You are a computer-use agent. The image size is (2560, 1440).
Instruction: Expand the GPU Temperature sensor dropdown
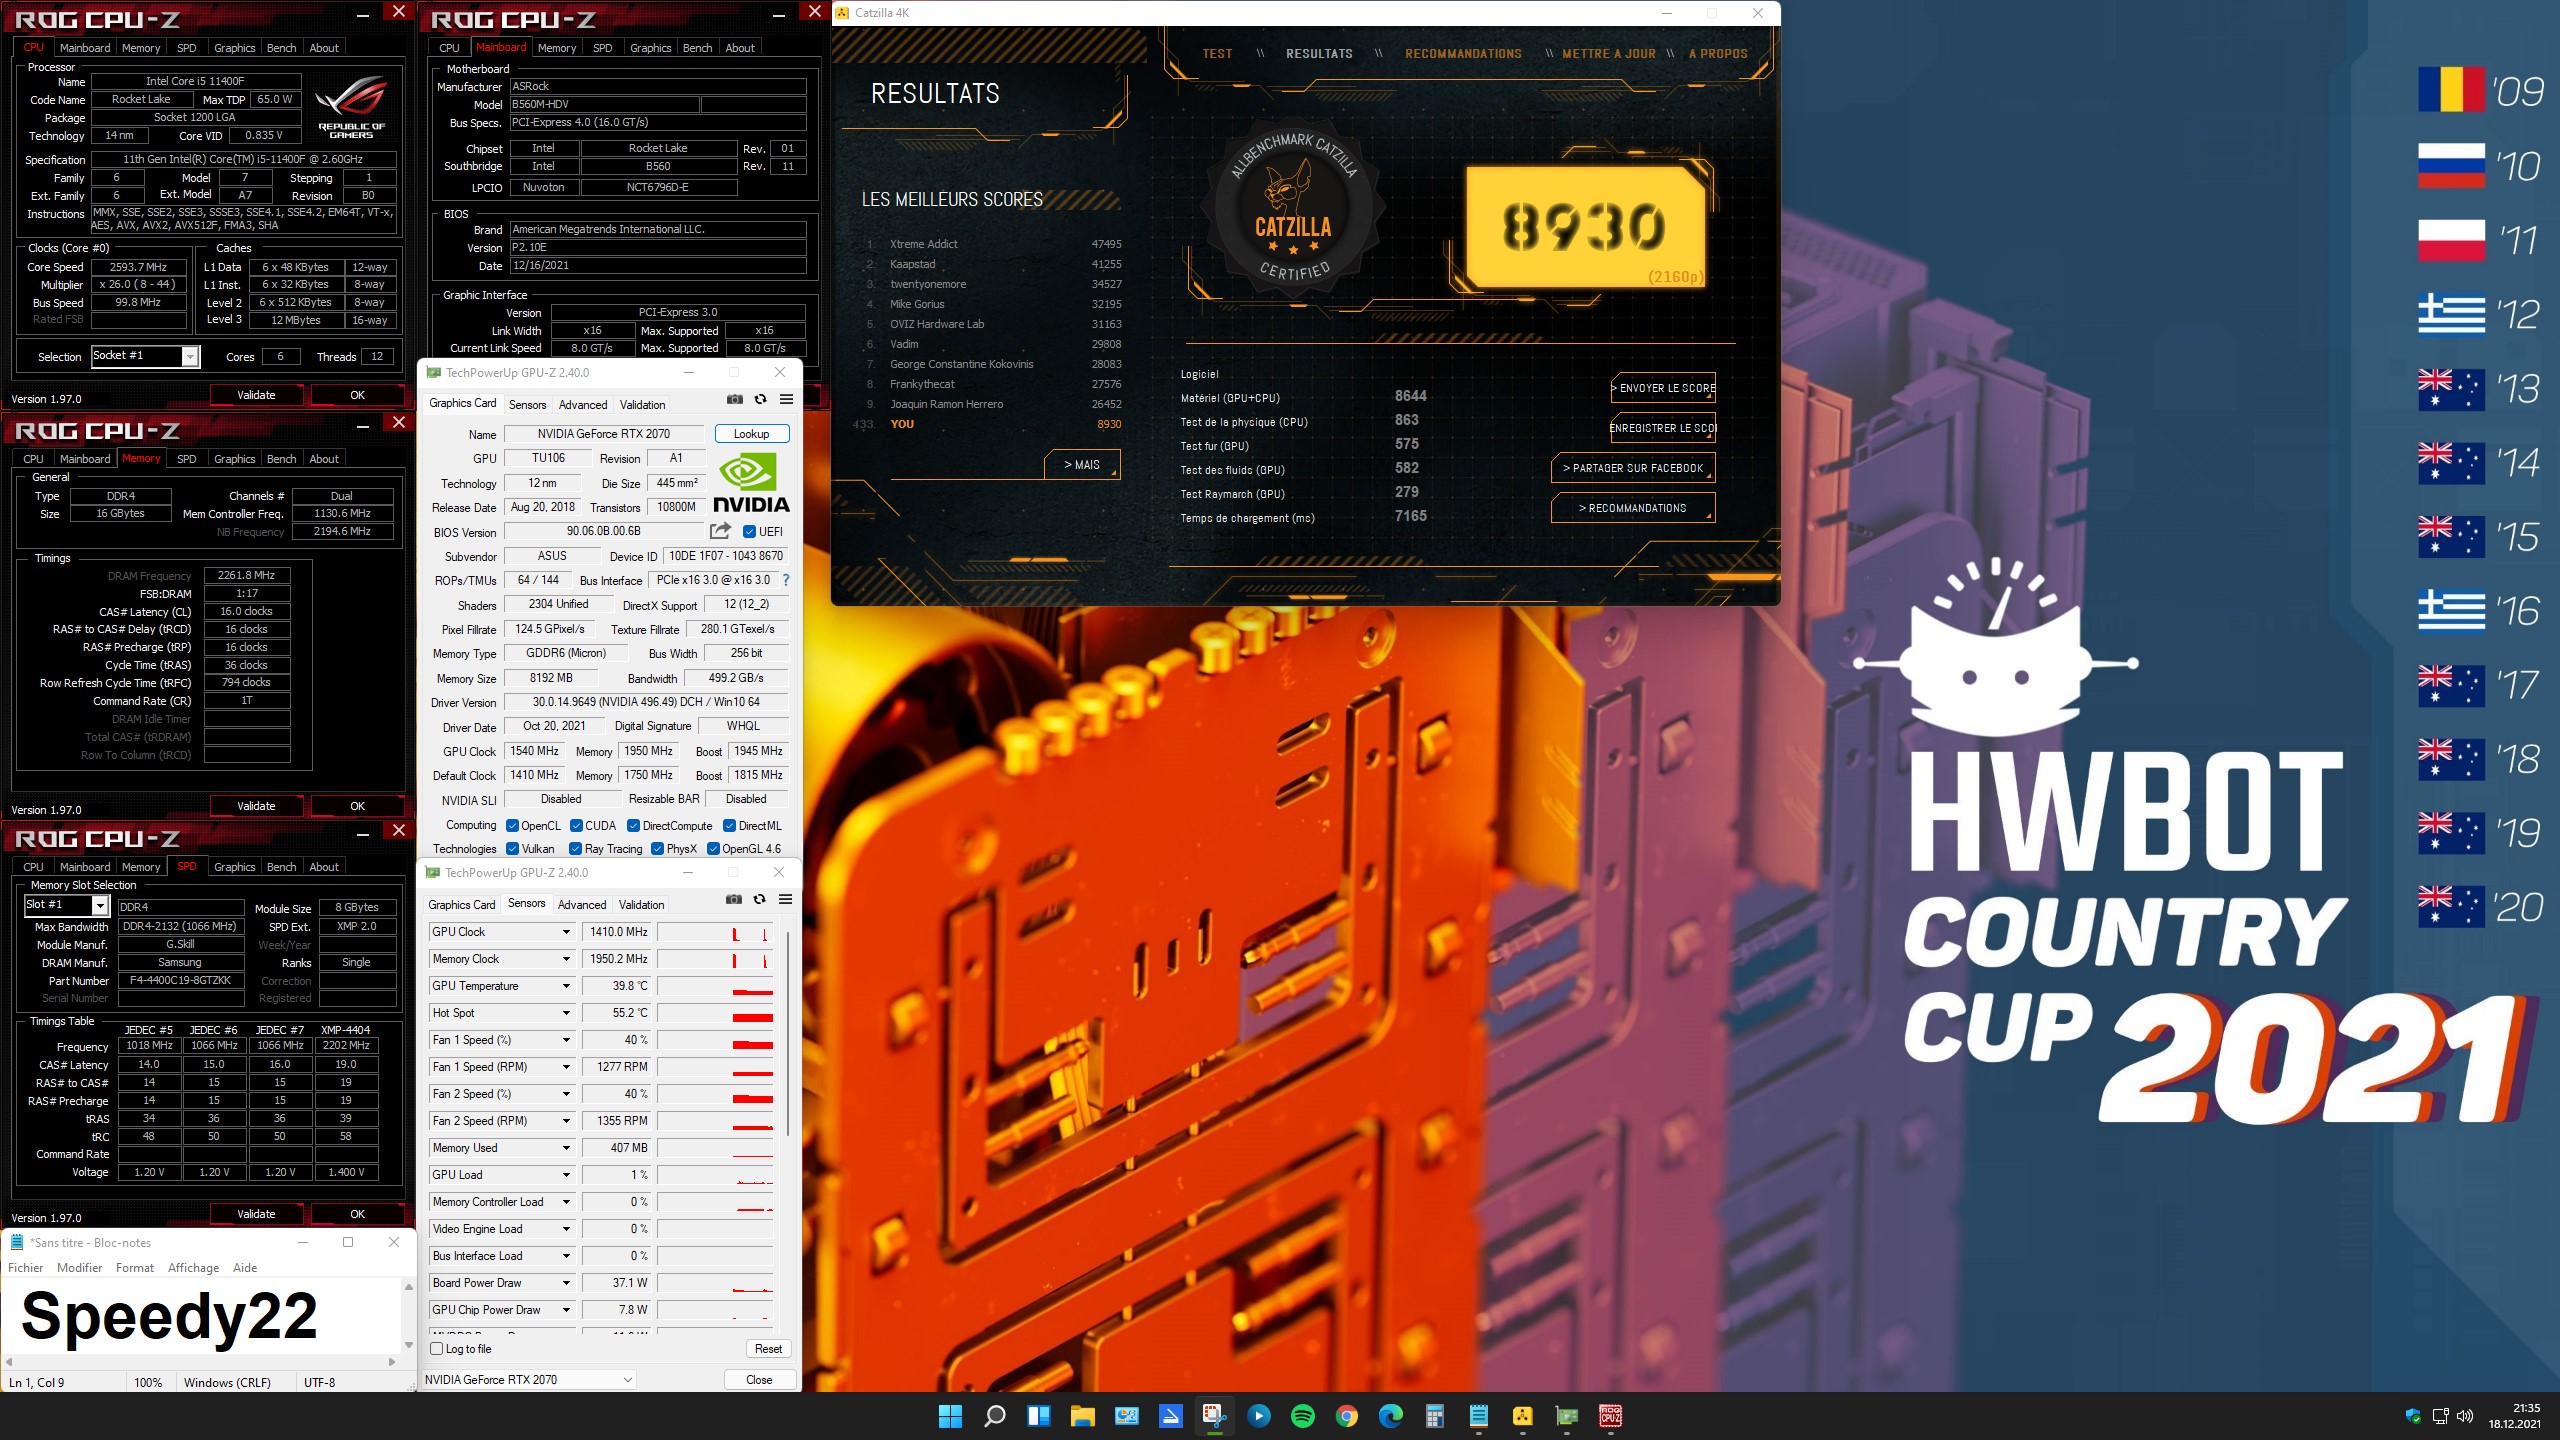point(565,985)
